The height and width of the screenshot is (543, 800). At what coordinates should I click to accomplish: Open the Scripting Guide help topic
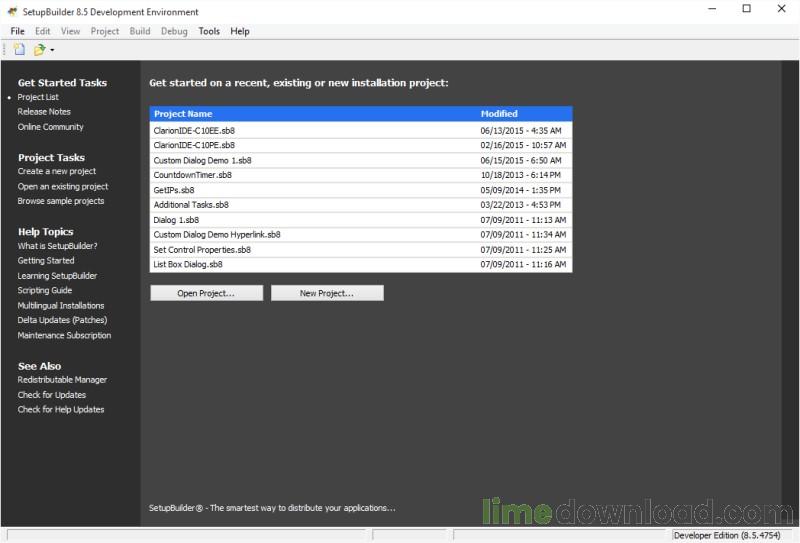44,291
